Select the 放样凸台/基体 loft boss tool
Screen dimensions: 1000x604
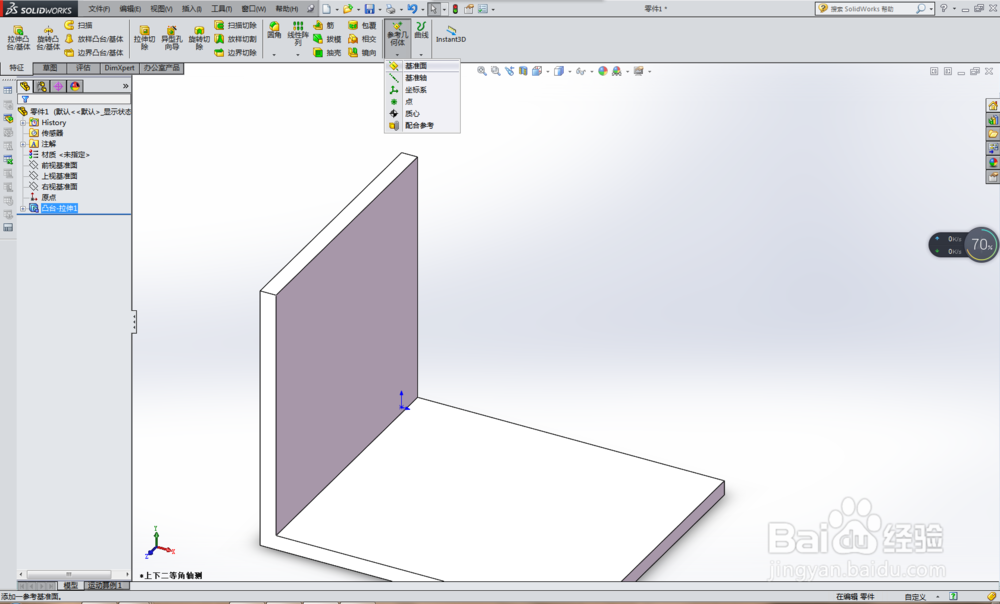click(x=94, y=39)
